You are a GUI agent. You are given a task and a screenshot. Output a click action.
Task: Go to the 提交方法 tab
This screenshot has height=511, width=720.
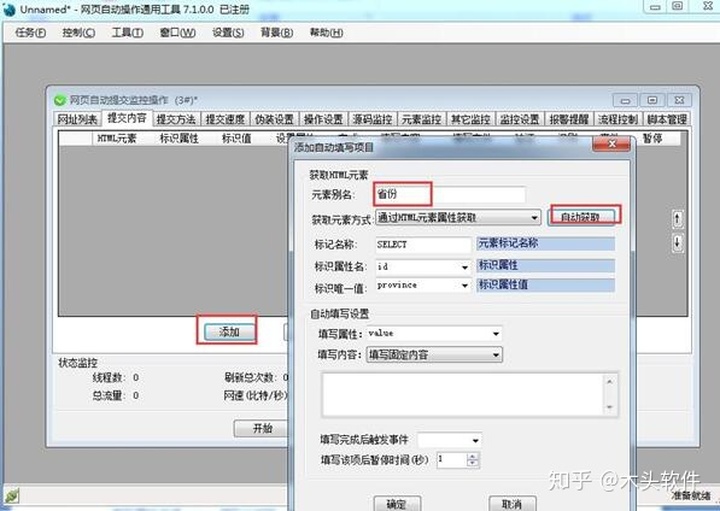pos(176,119)
